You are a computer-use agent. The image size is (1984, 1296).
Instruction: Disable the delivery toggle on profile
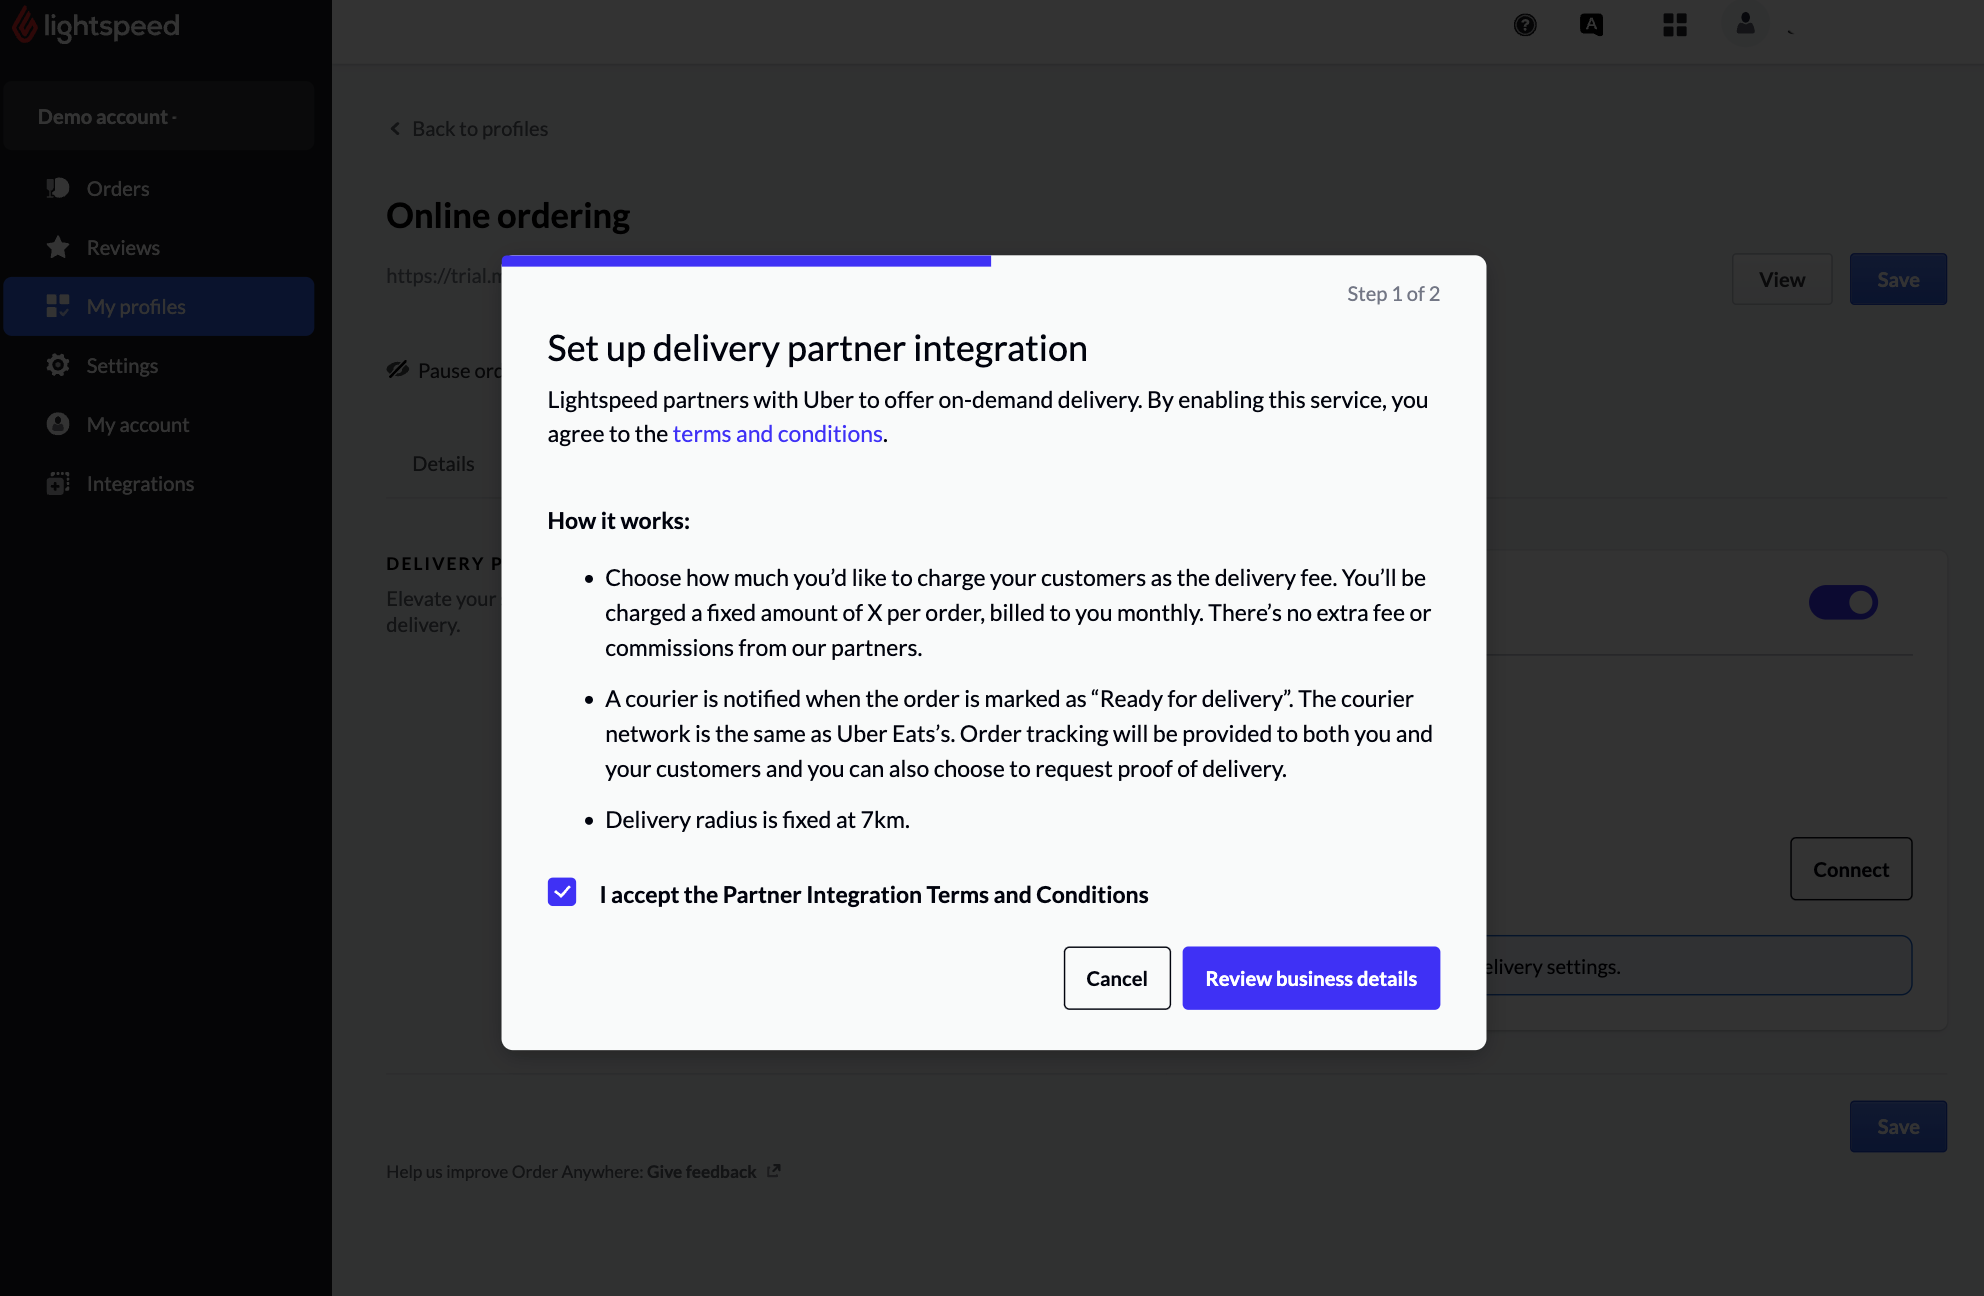click(x=1844, y=602)
